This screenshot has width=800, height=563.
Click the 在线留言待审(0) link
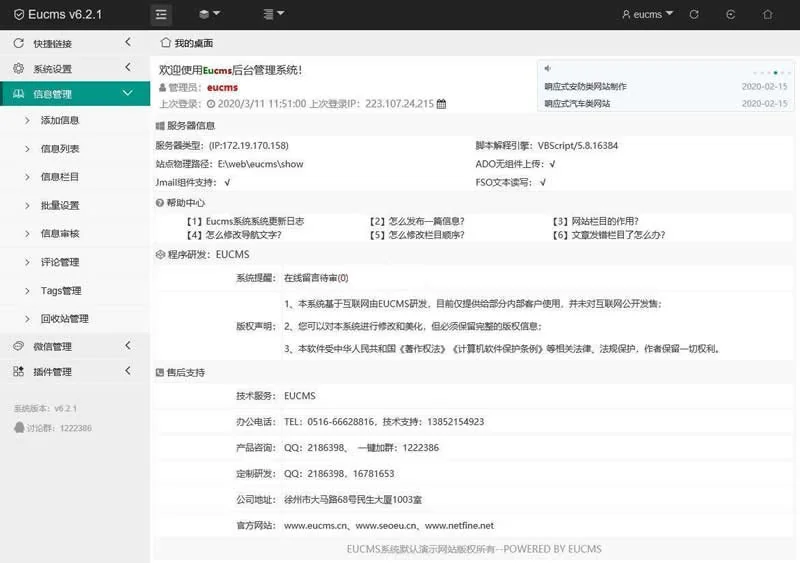[316, 277]
